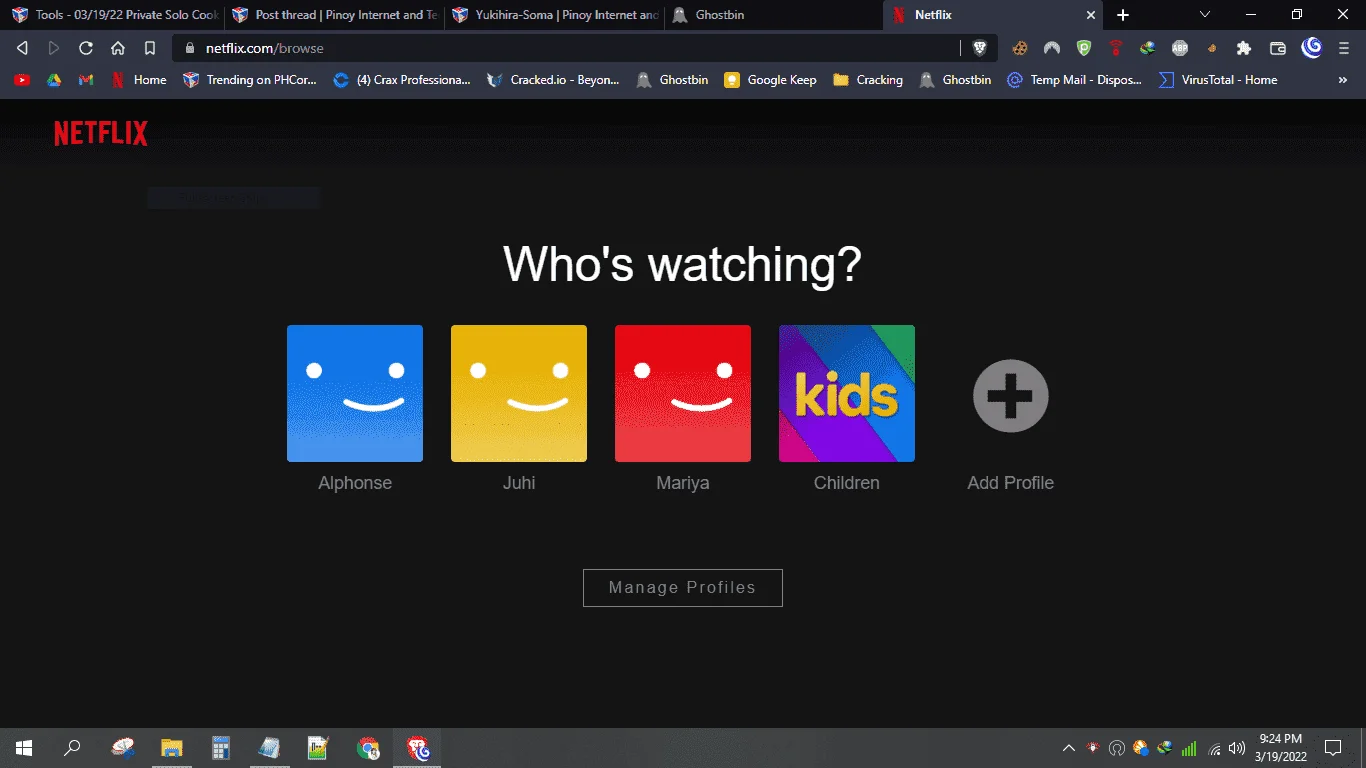Open the Internet Download Manager extension

click(1148, 48)
